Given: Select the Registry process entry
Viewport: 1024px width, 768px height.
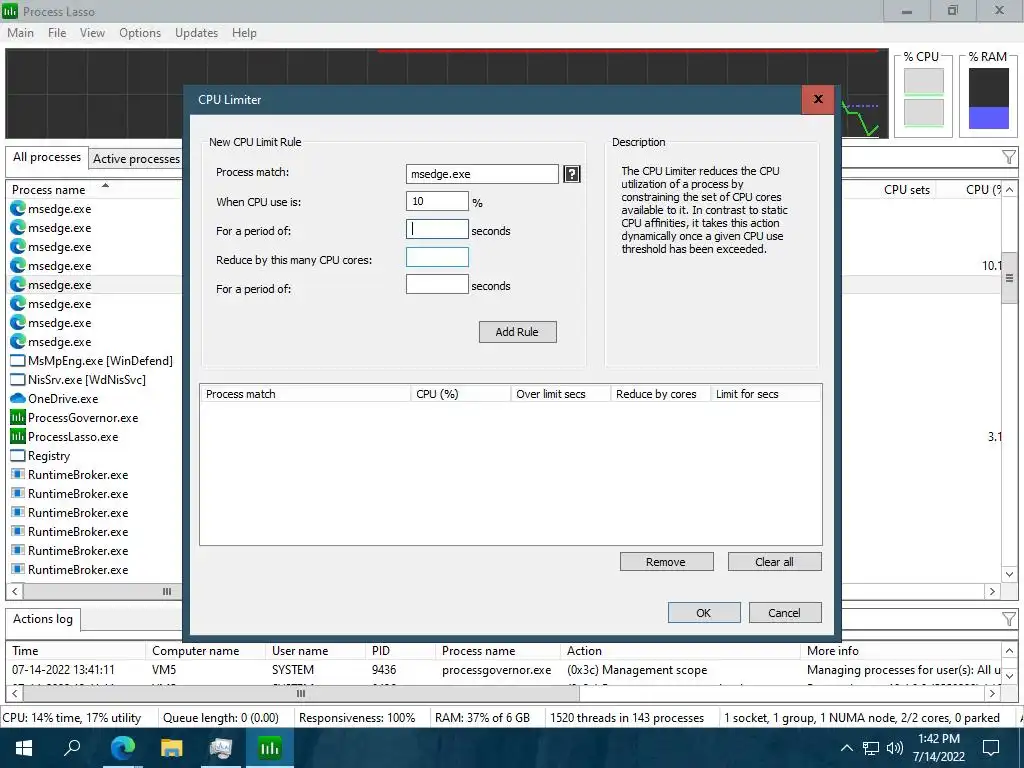Looking at the screenshot, I should [40, 456].
